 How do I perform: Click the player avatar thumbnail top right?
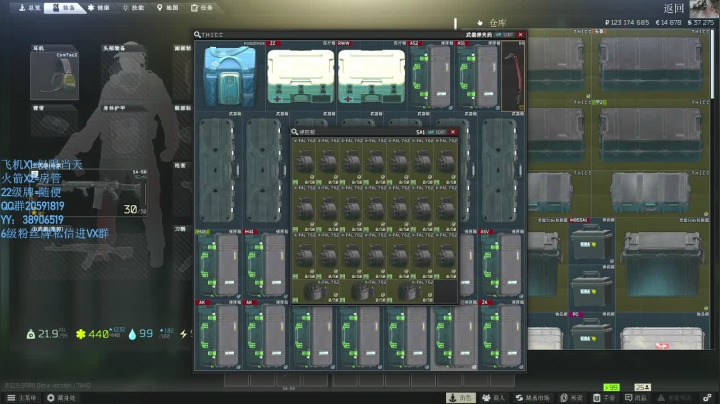(704, 9)
